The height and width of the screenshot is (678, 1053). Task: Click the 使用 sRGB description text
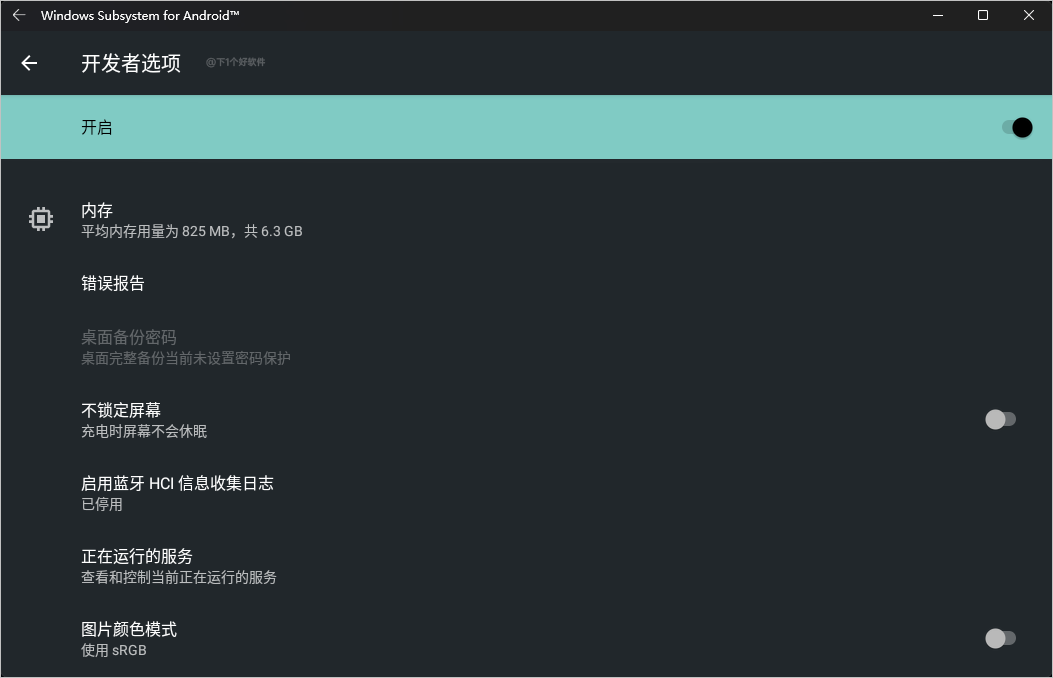[x=114, y=650]
